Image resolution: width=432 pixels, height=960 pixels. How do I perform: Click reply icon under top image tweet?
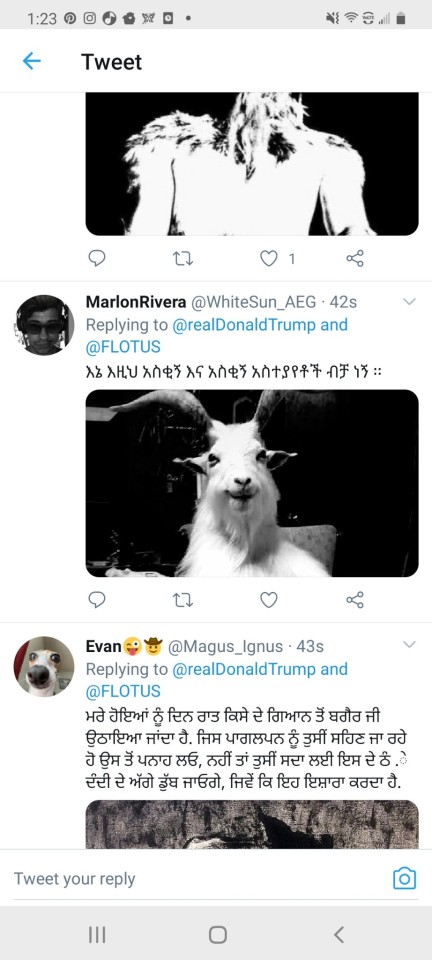point(97,258)
